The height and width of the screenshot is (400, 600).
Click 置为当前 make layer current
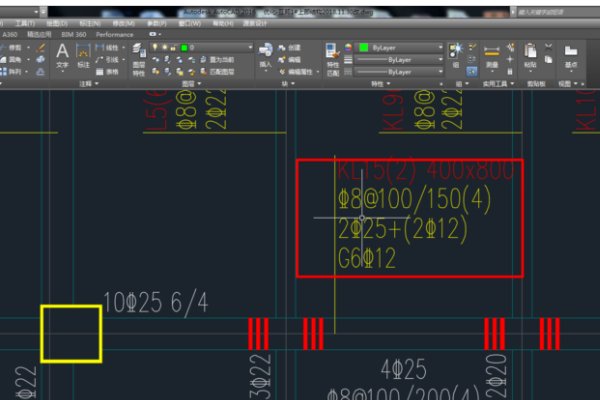tap(217, 60)
